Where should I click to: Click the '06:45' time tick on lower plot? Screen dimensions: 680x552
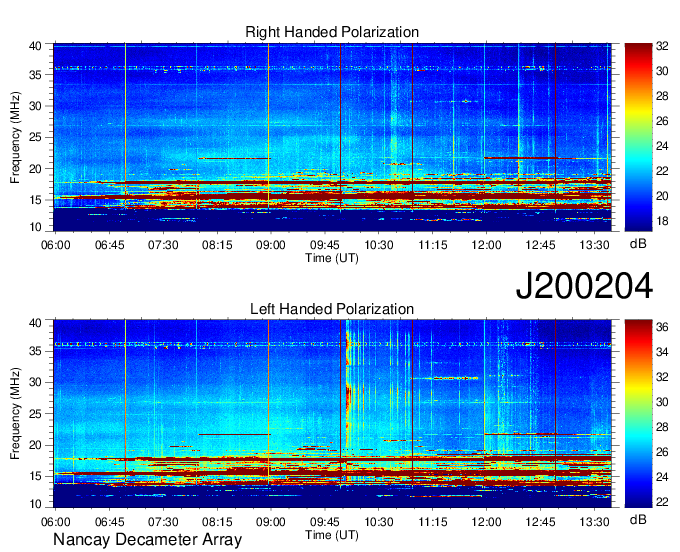click(109, 521)
